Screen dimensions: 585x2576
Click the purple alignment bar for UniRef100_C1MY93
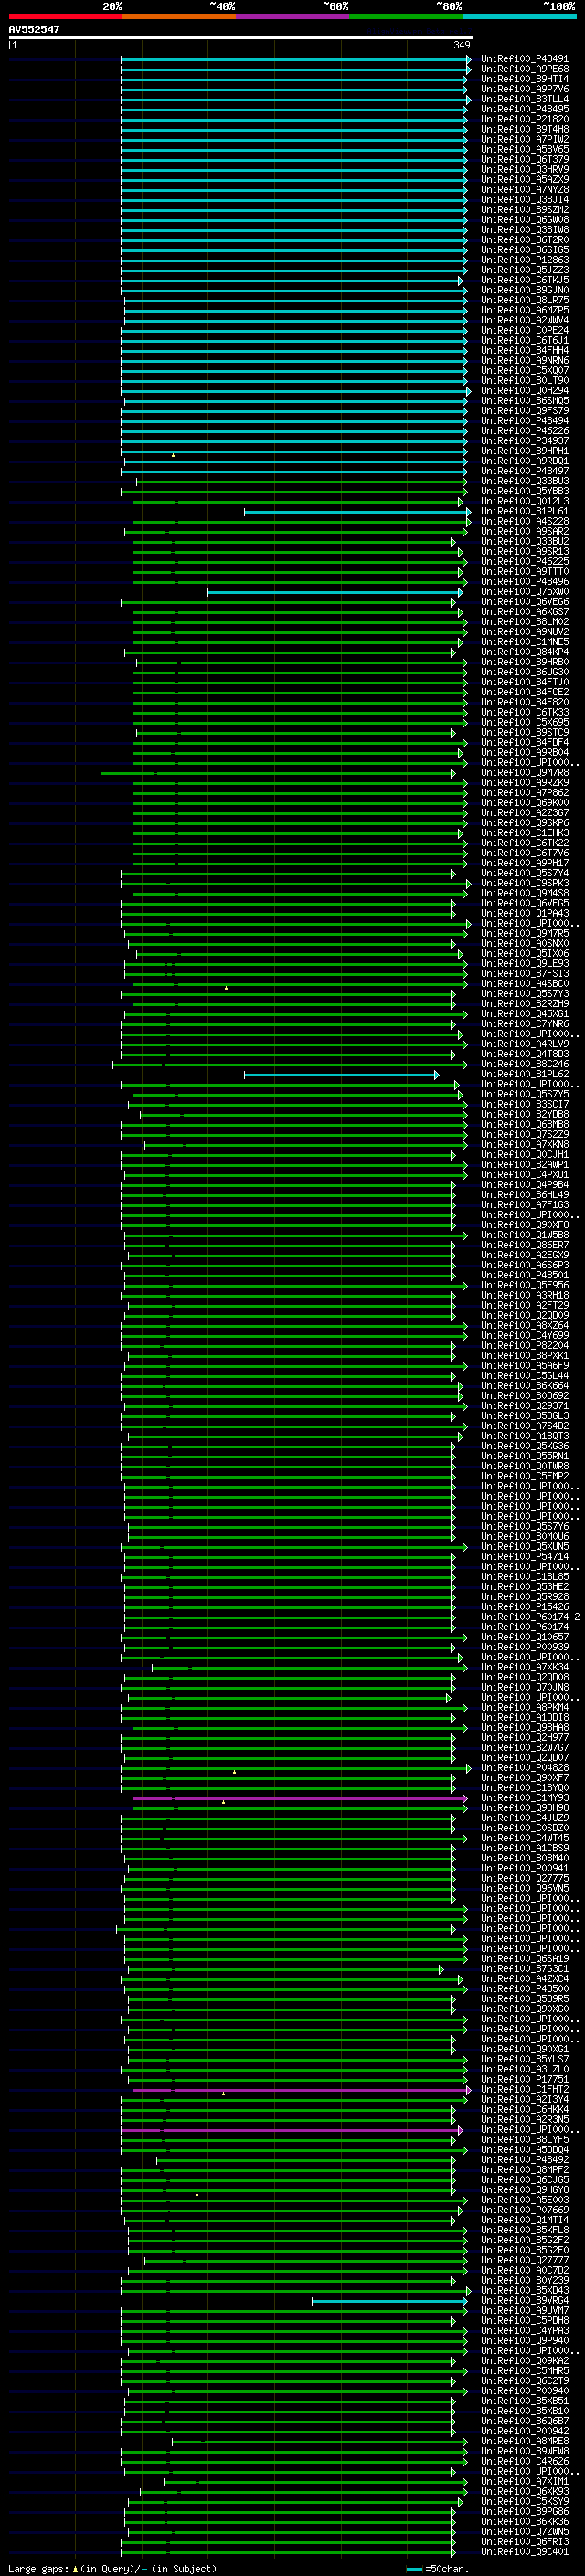[299, 1799]
